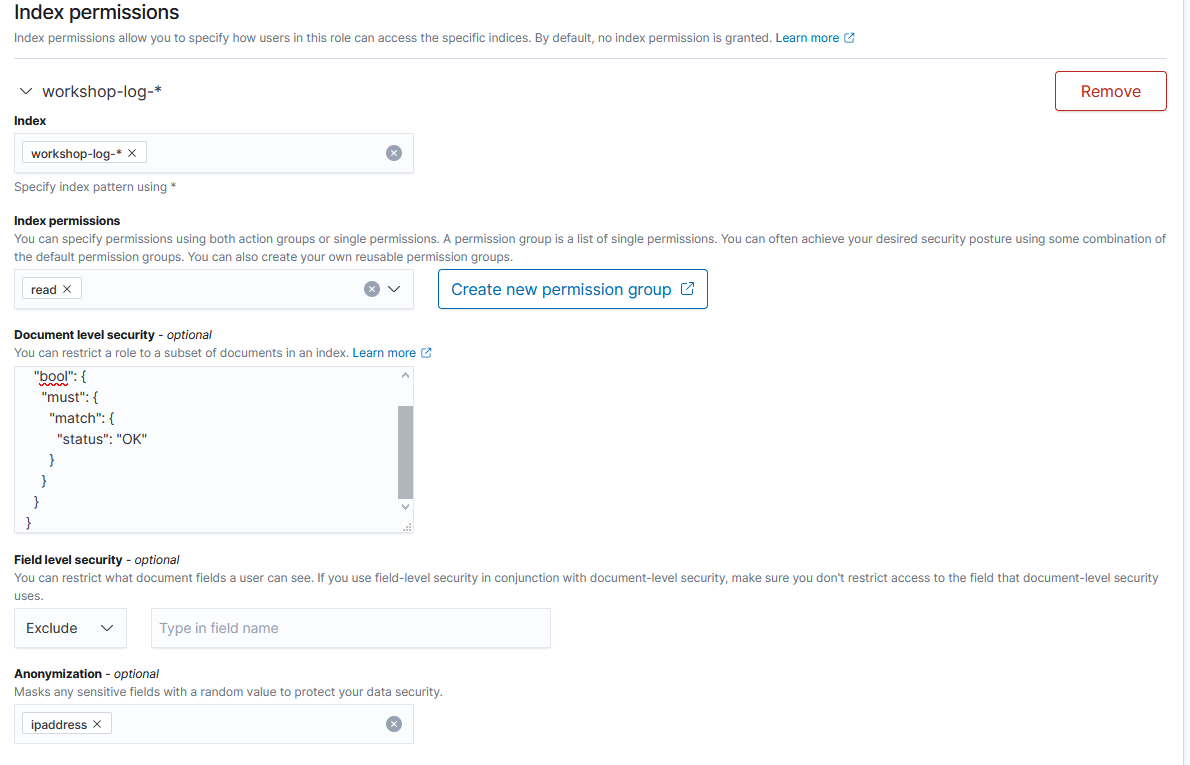Viewport: 1190px width, 765px height.
Task: Click scroll down arrow in query editor
Action: pyautogui.click(x=405, y=506)
